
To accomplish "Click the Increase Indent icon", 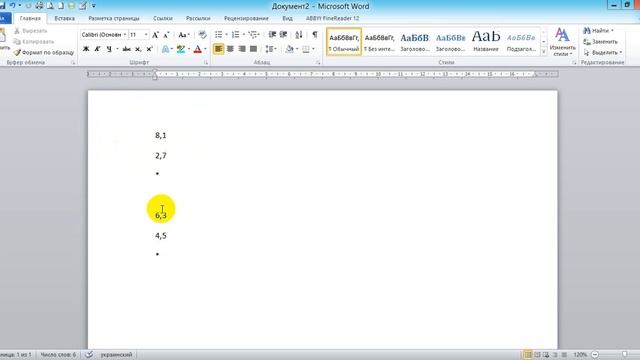I will [x=283, y=35].
